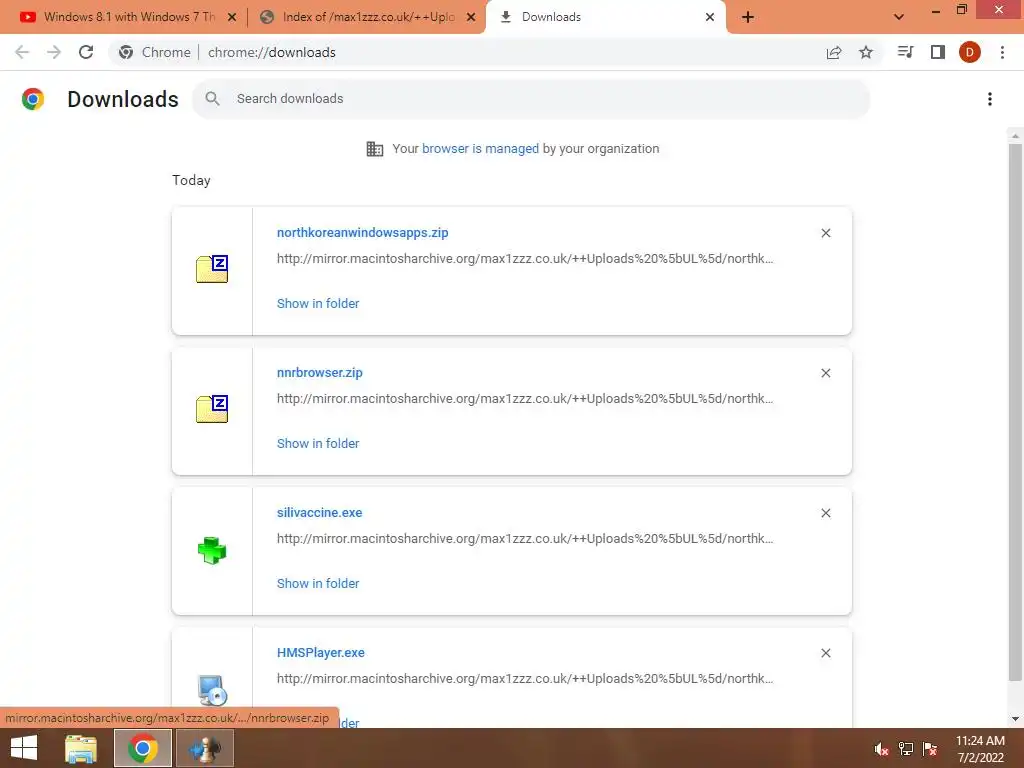Open Action Center flag icon
Viewport: 1024px width, 768px height.
click(x=930, y=749)
